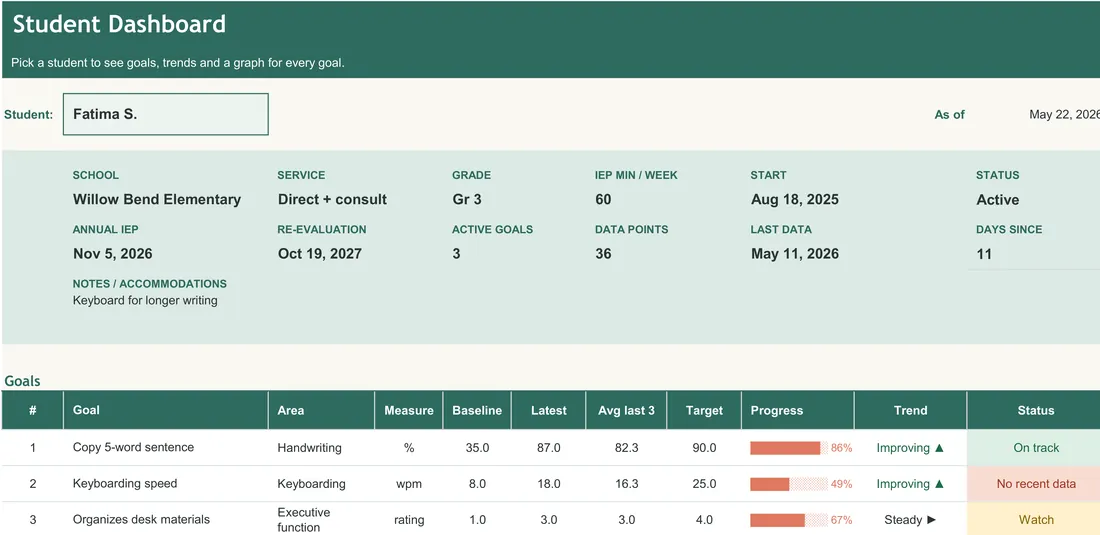This screenshot has width=1100, height=535.
Task: Select Improving trend for Copy 5-word sentence
Action: point(911,447)
